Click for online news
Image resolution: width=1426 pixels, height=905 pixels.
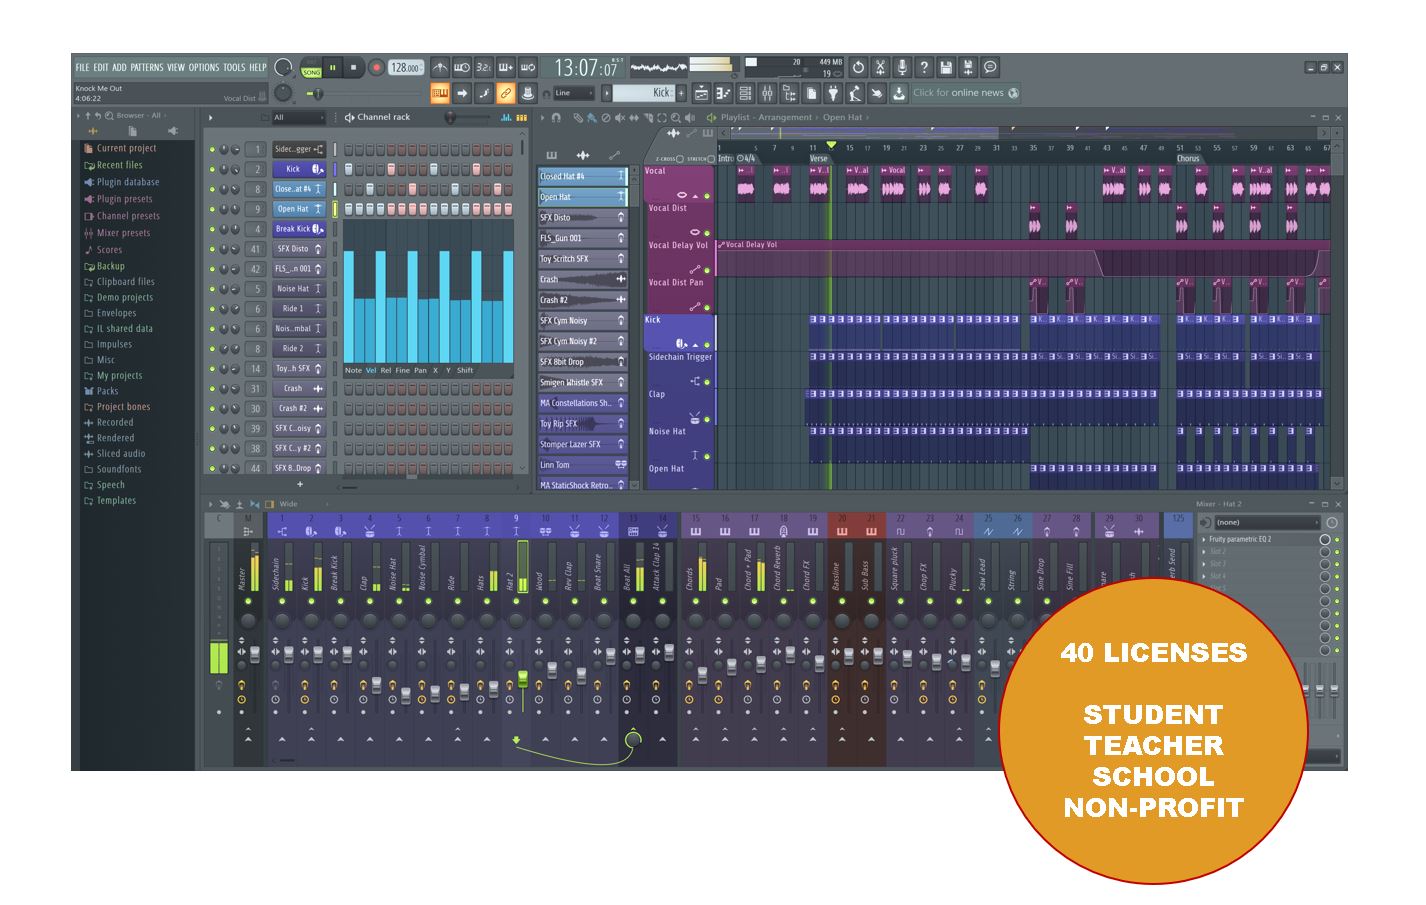pos(960,92)
